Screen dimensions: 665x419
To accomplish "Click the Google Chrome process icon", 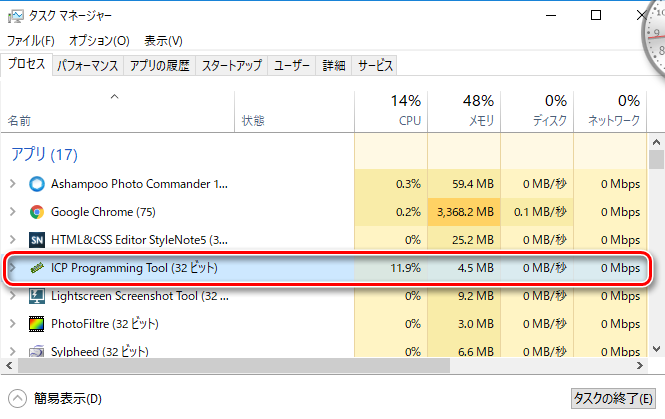I will [x=37, y=212].
